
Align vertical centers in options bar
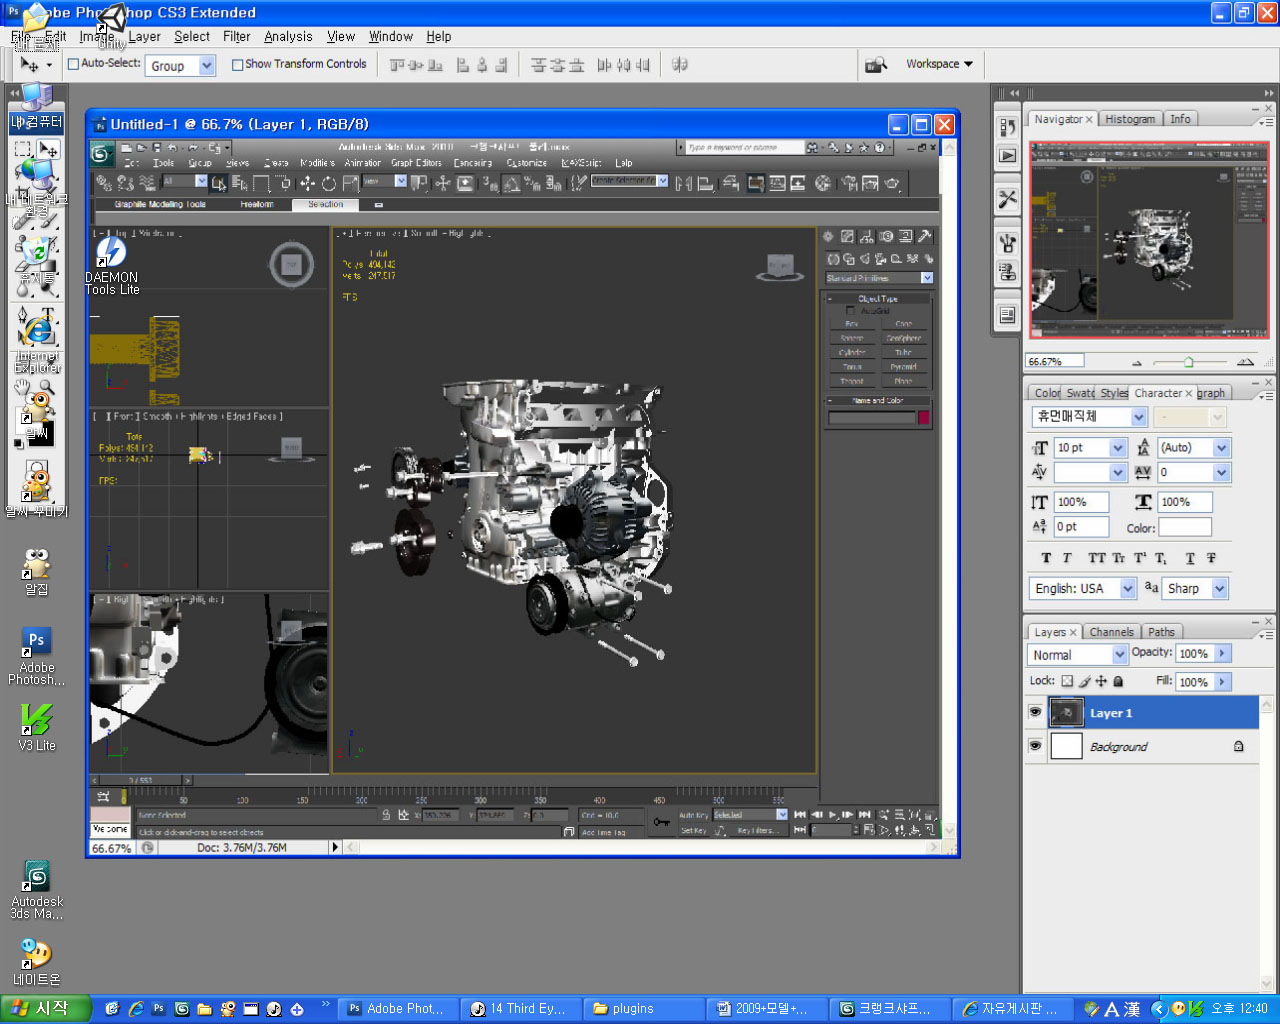tap(416, 65)
